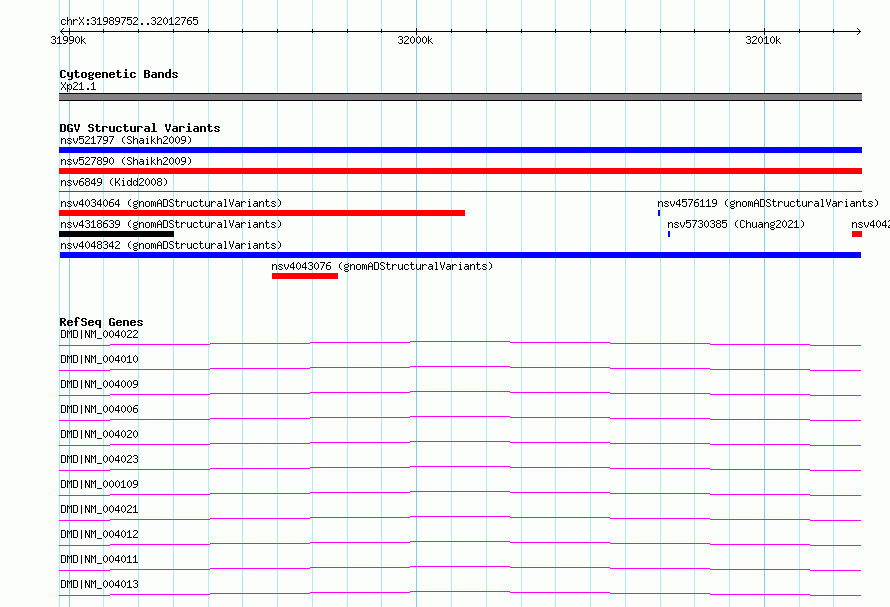Select transcript DMD|NM_004022
The image size is (890, 607).
click(x=99, y=334)
